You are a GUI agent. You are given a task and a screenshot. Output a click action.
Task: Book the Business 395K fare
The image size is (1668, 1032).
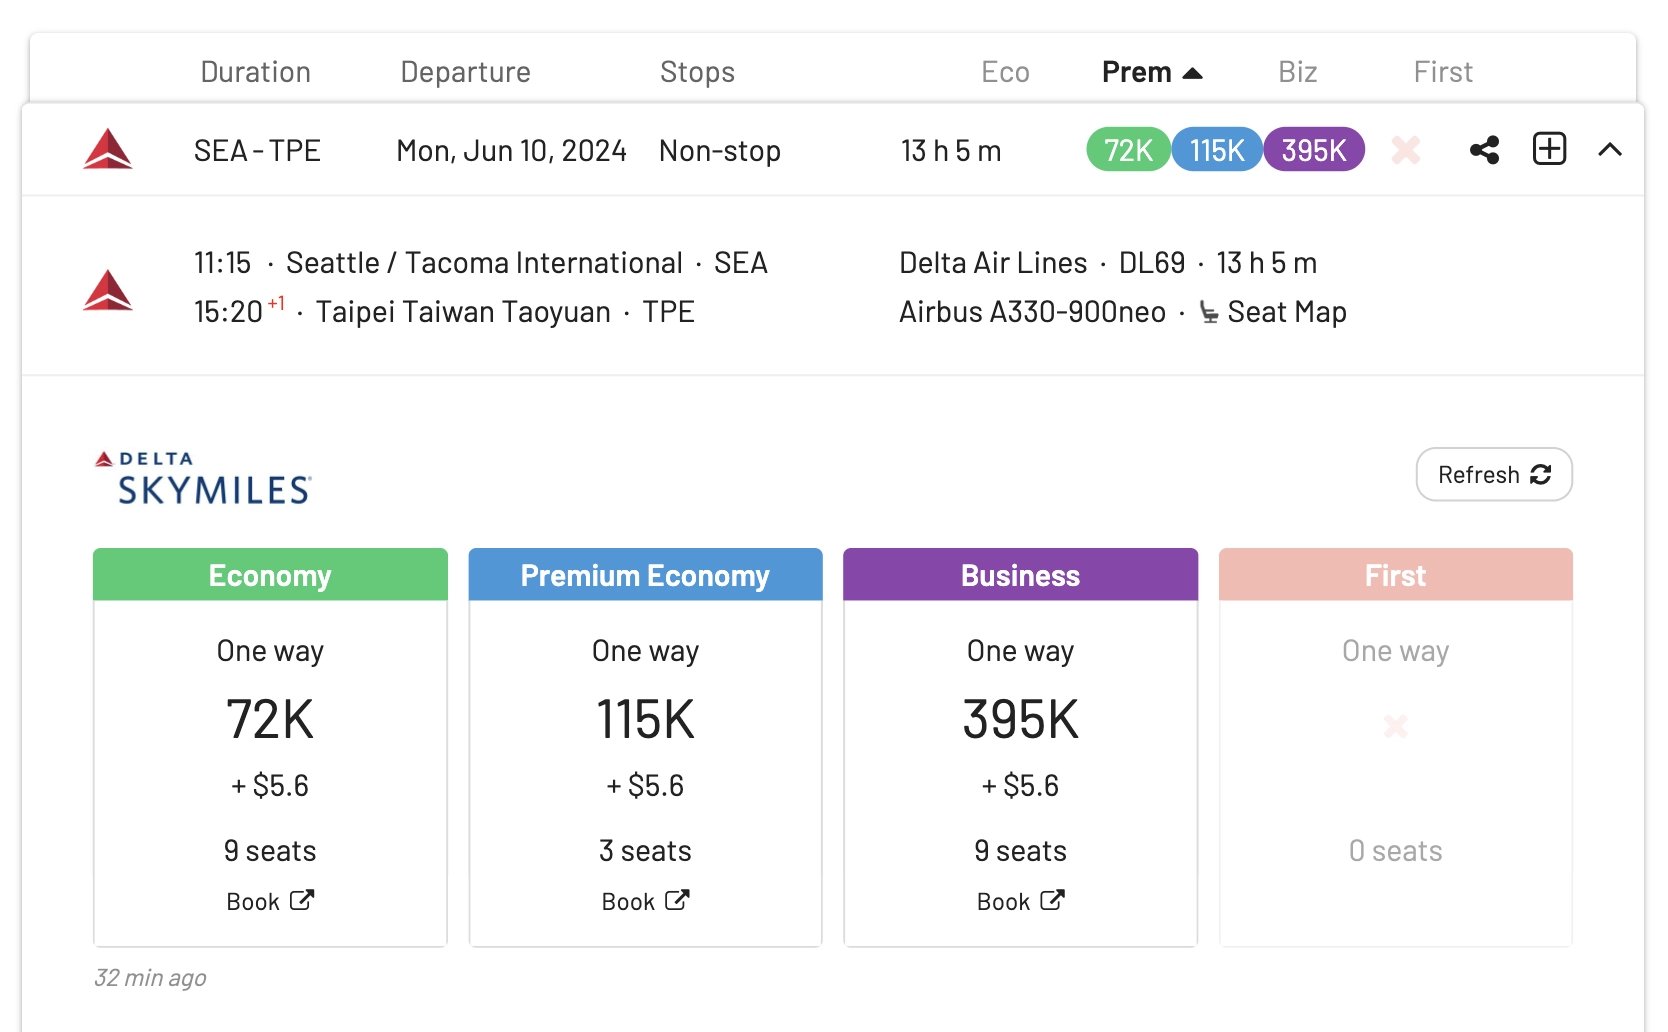point(1020,901)
